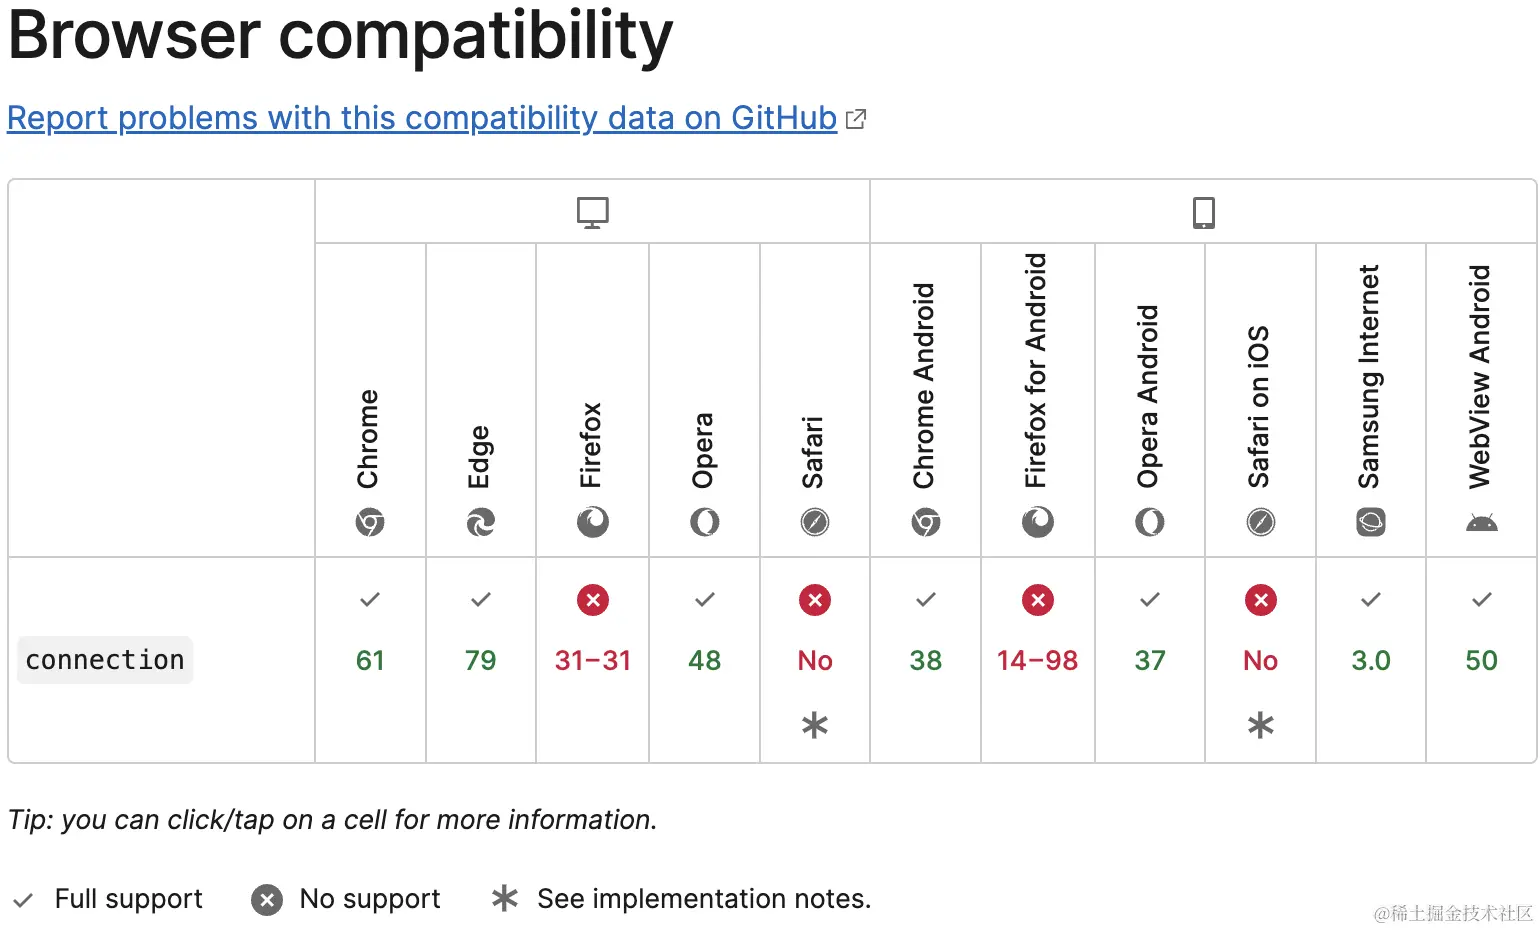The image size is (1540, 930).
Task: Click the mobile platform icon in table header
Action: point(1204,212)
